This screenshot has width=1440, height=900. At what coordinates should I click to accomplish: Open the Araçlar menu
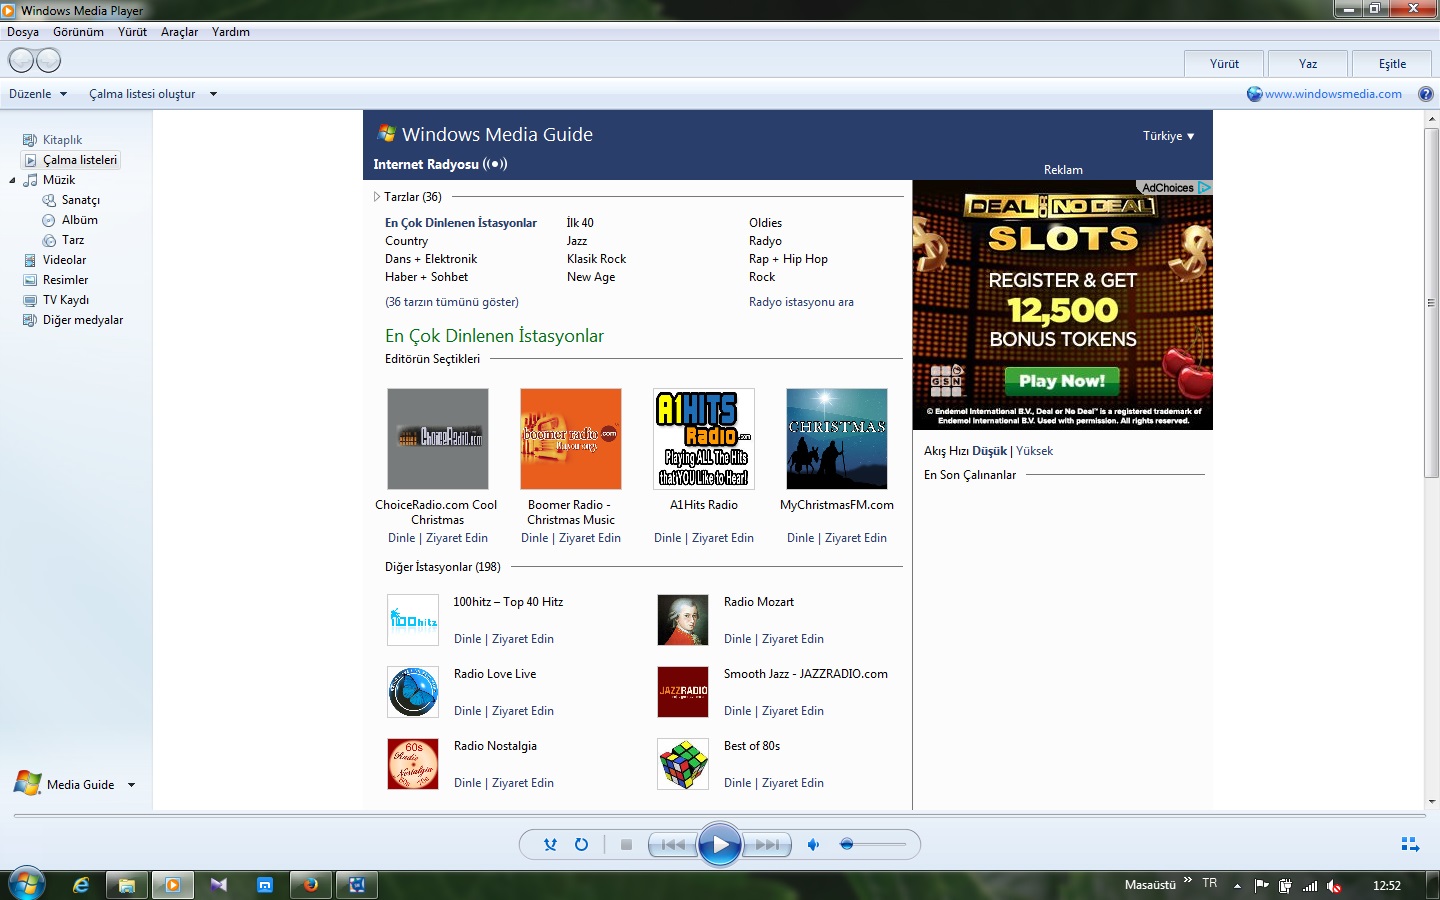(179, 32)
